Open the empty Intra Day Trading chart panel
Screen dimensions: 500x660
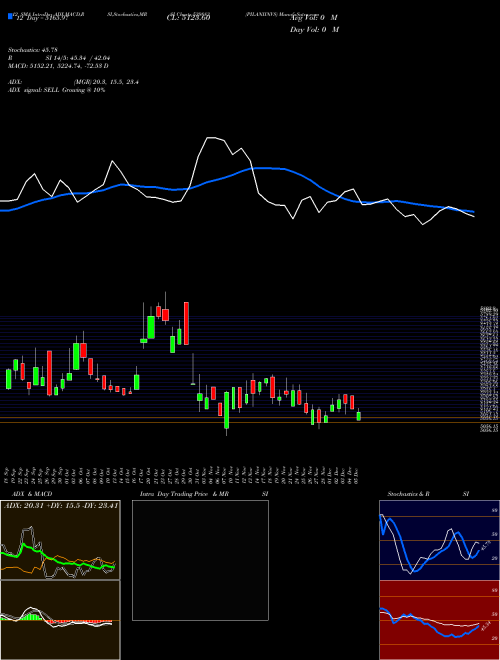[x=200, y=560]
